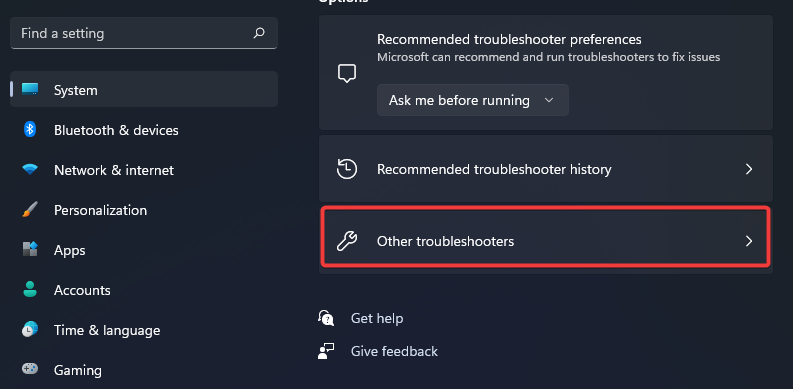Viewport: 793px width, 389px height.
Task: Open the Other troubleshooters chevron arrow
Action: point(749,241)
